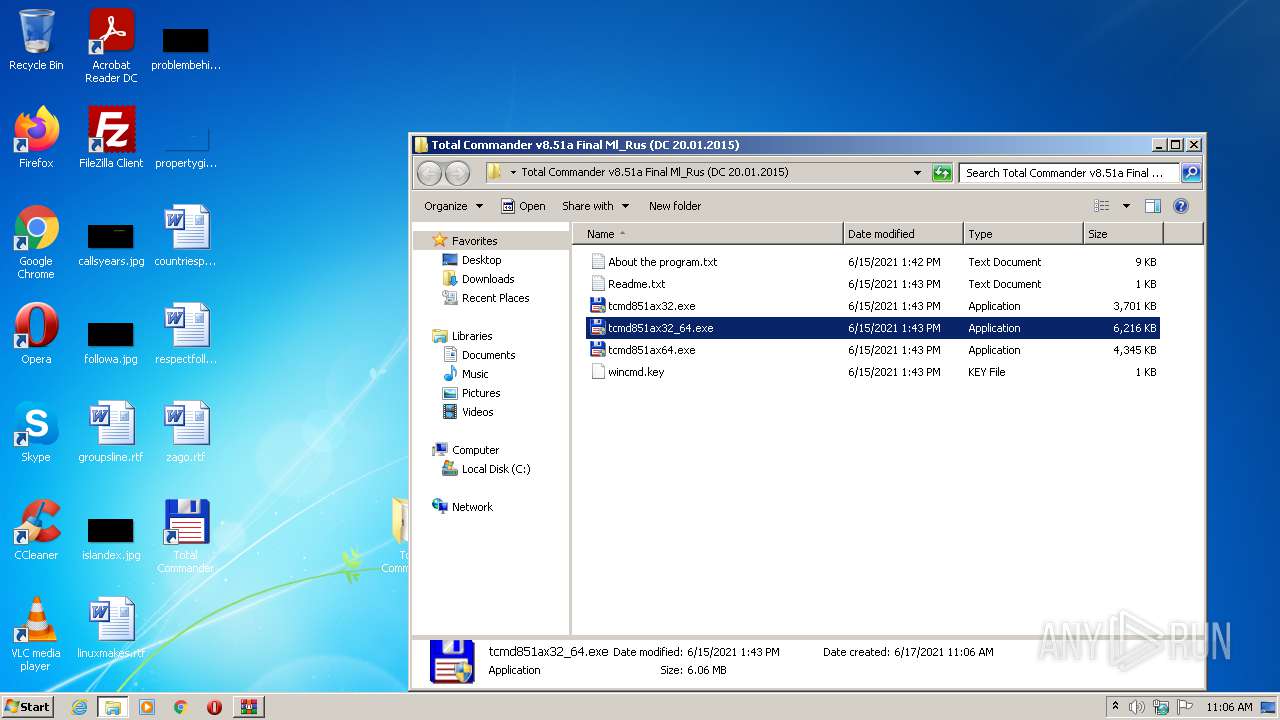
Task: Click Windows Media Player taskbar icon
Action: click(147, 707)
